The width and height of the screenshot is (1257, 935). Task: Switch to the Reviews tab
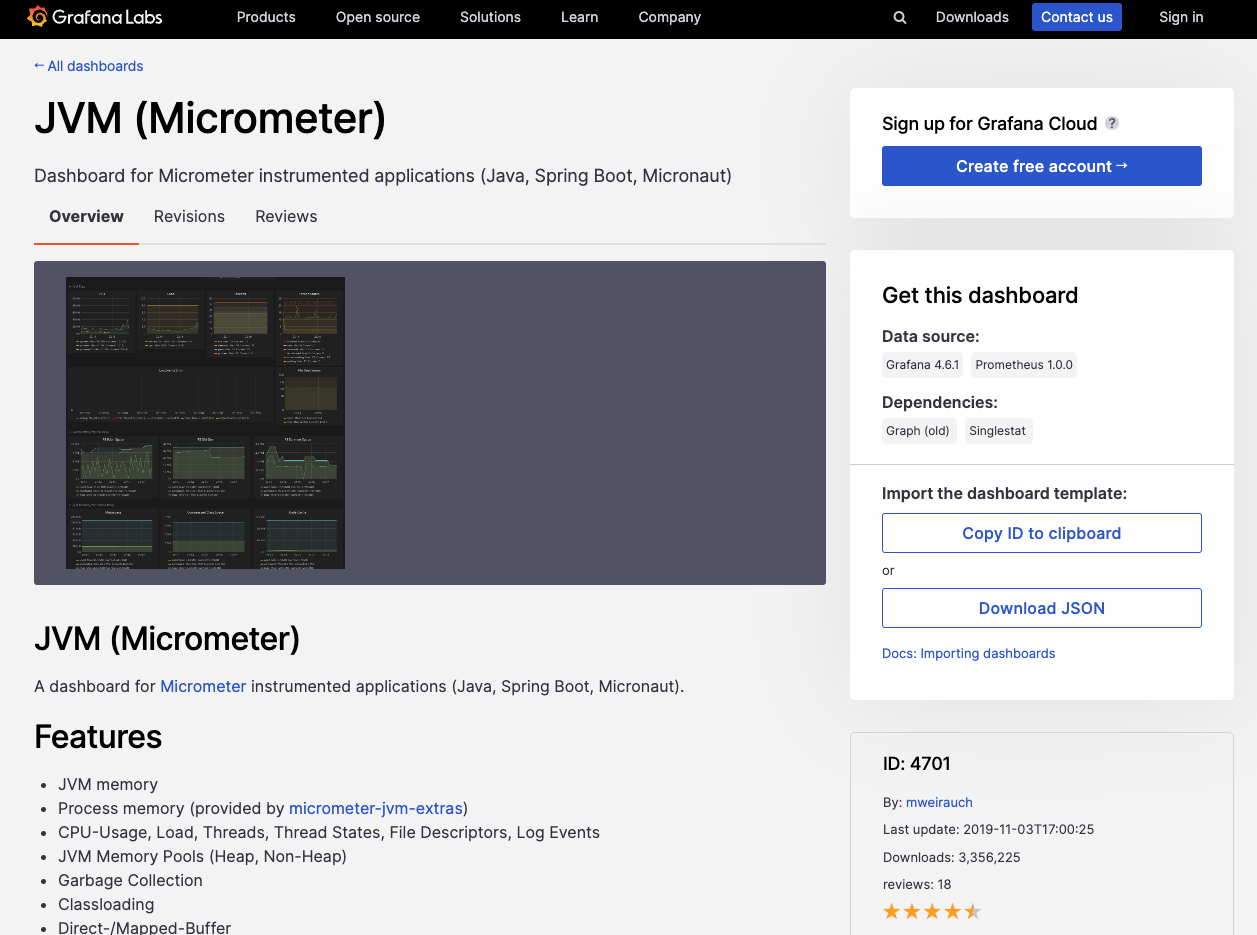pos(286,216)
